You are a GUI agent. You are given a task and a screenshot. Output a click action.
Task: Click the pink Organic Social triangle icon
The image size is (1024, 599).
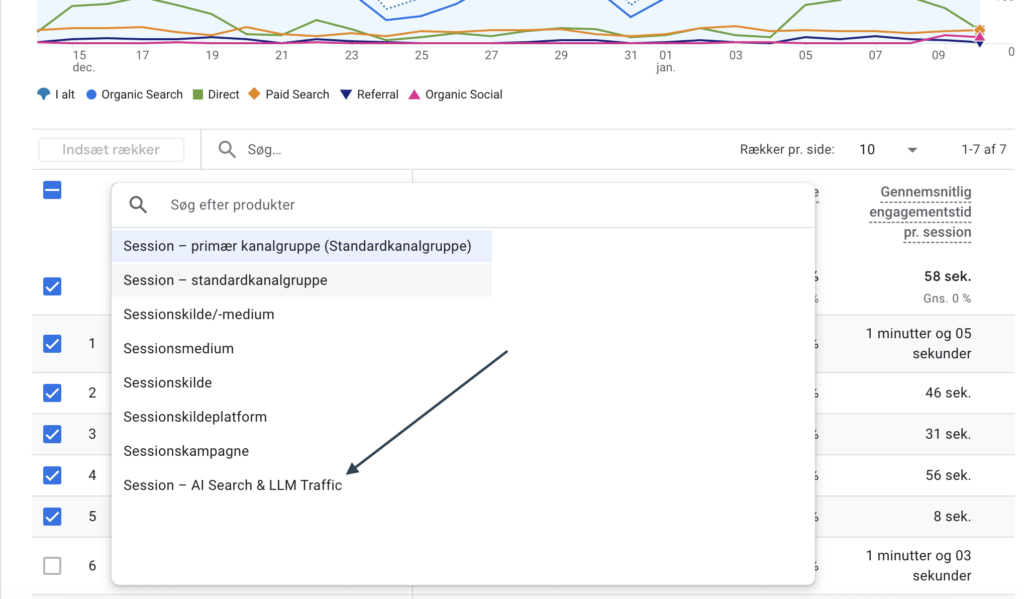pos(414,95)
